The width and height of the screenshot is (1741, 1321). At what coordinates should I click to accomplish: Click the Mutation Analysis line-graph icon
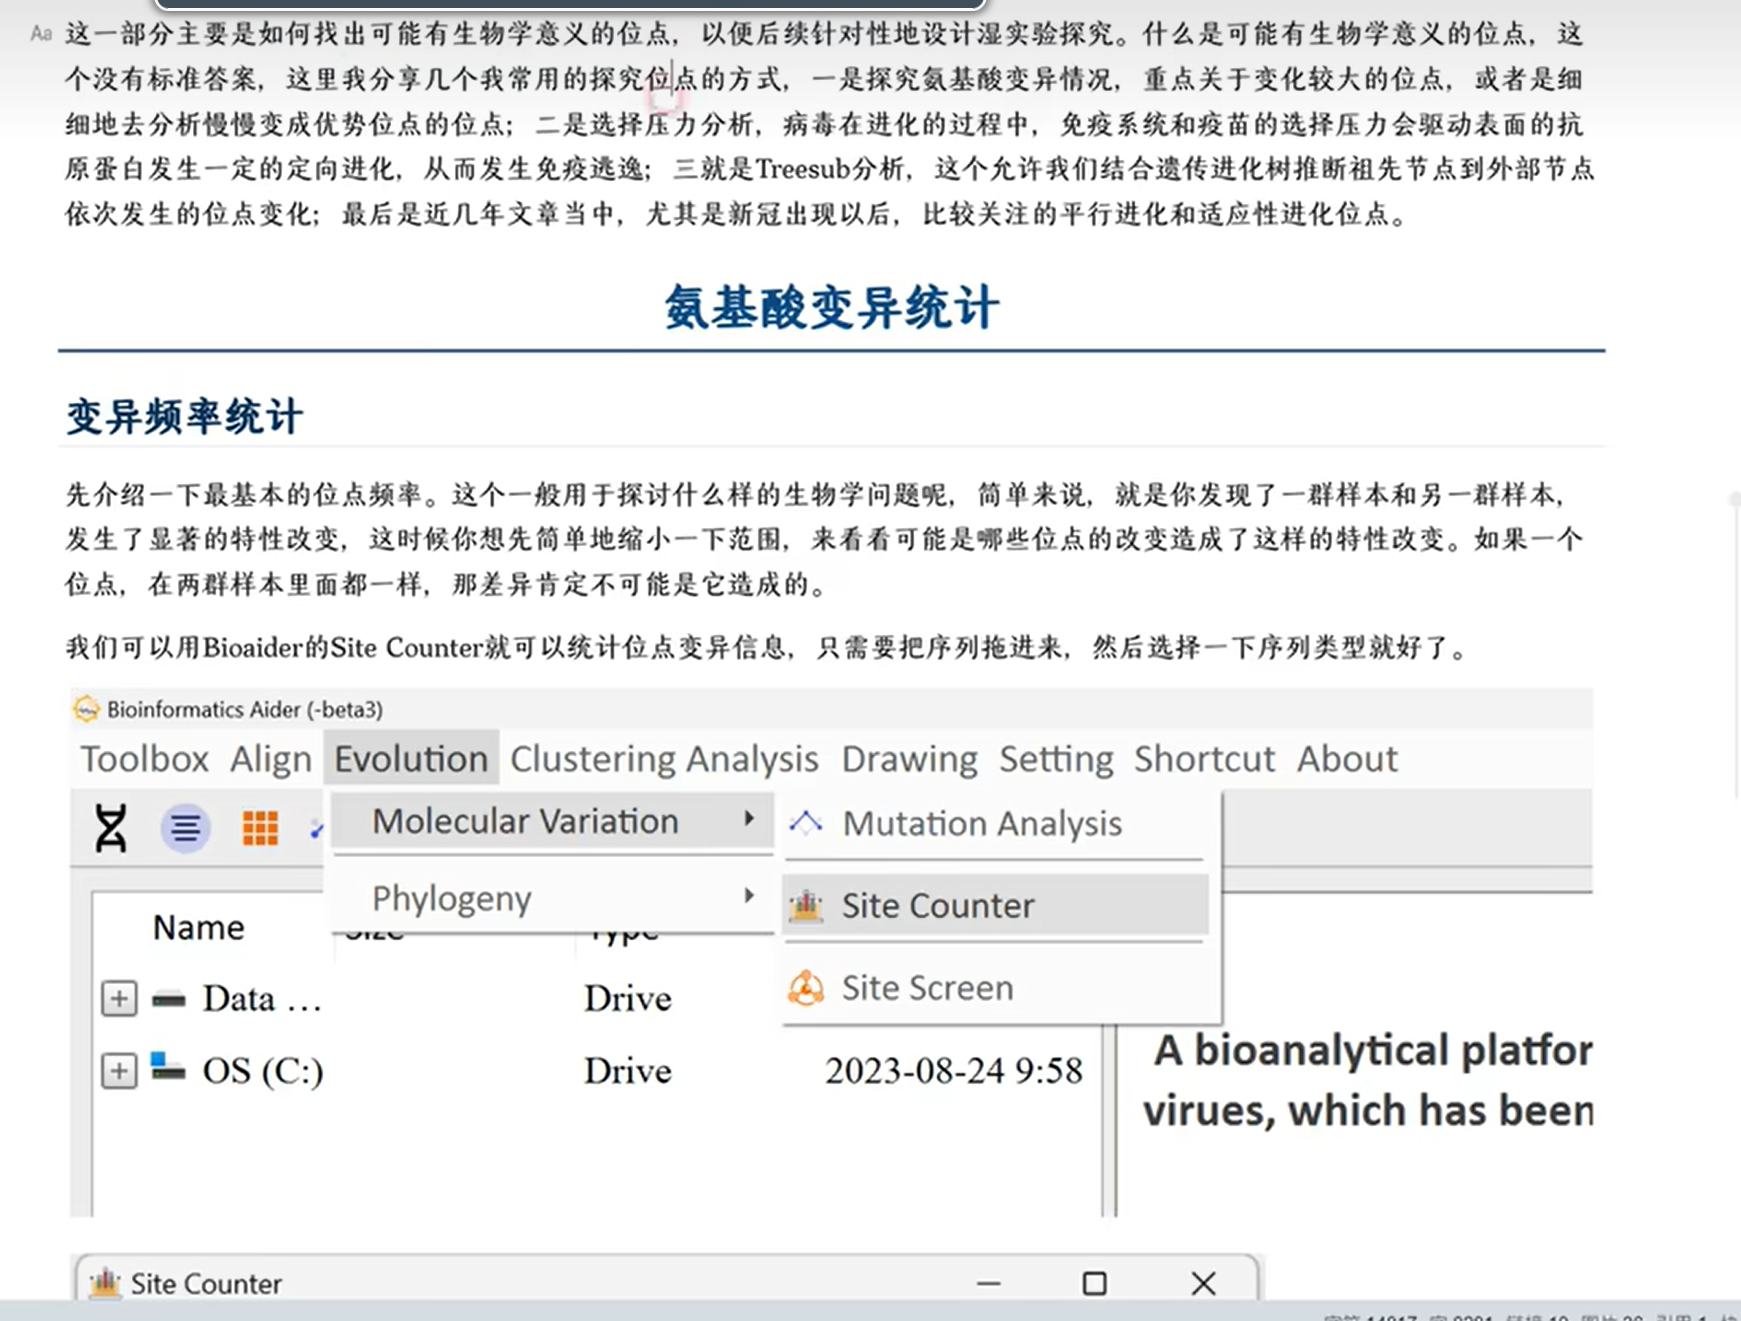(x=806, y=823)
